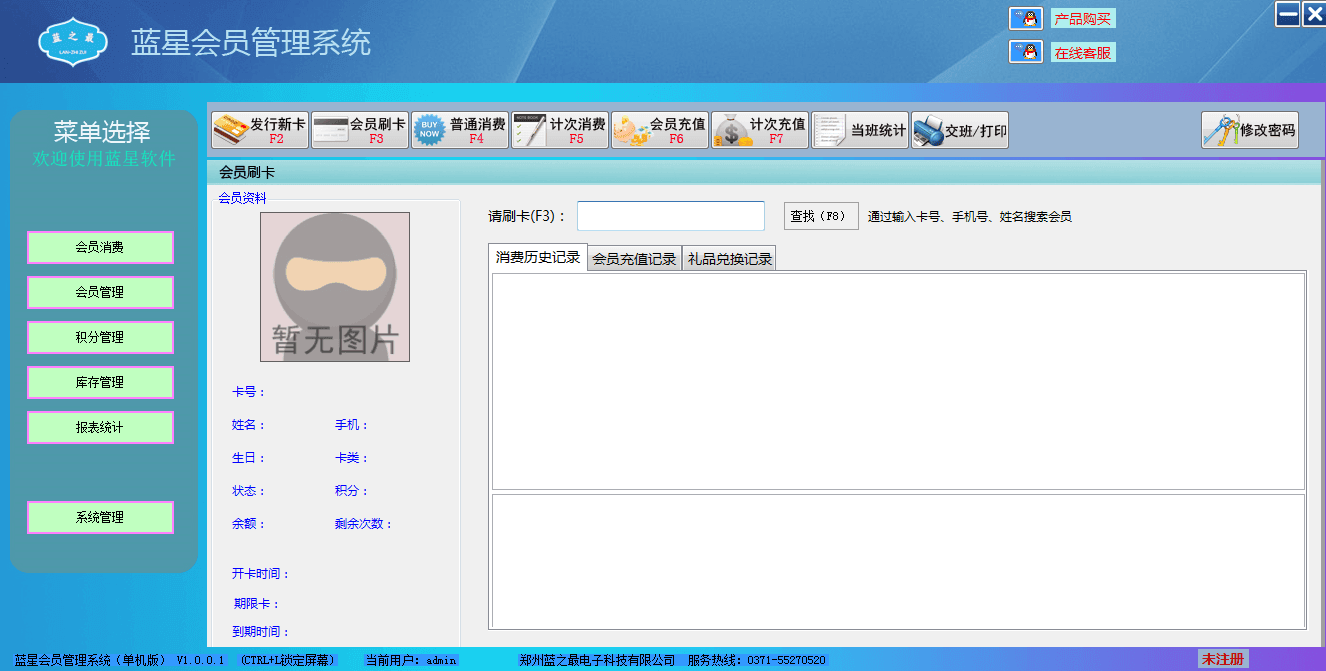Image resolution: width=1326 pixels, height=671 pixels.
Task: Select 会员刷卡 (F3) toolbar button
Action: pos(359,130)
